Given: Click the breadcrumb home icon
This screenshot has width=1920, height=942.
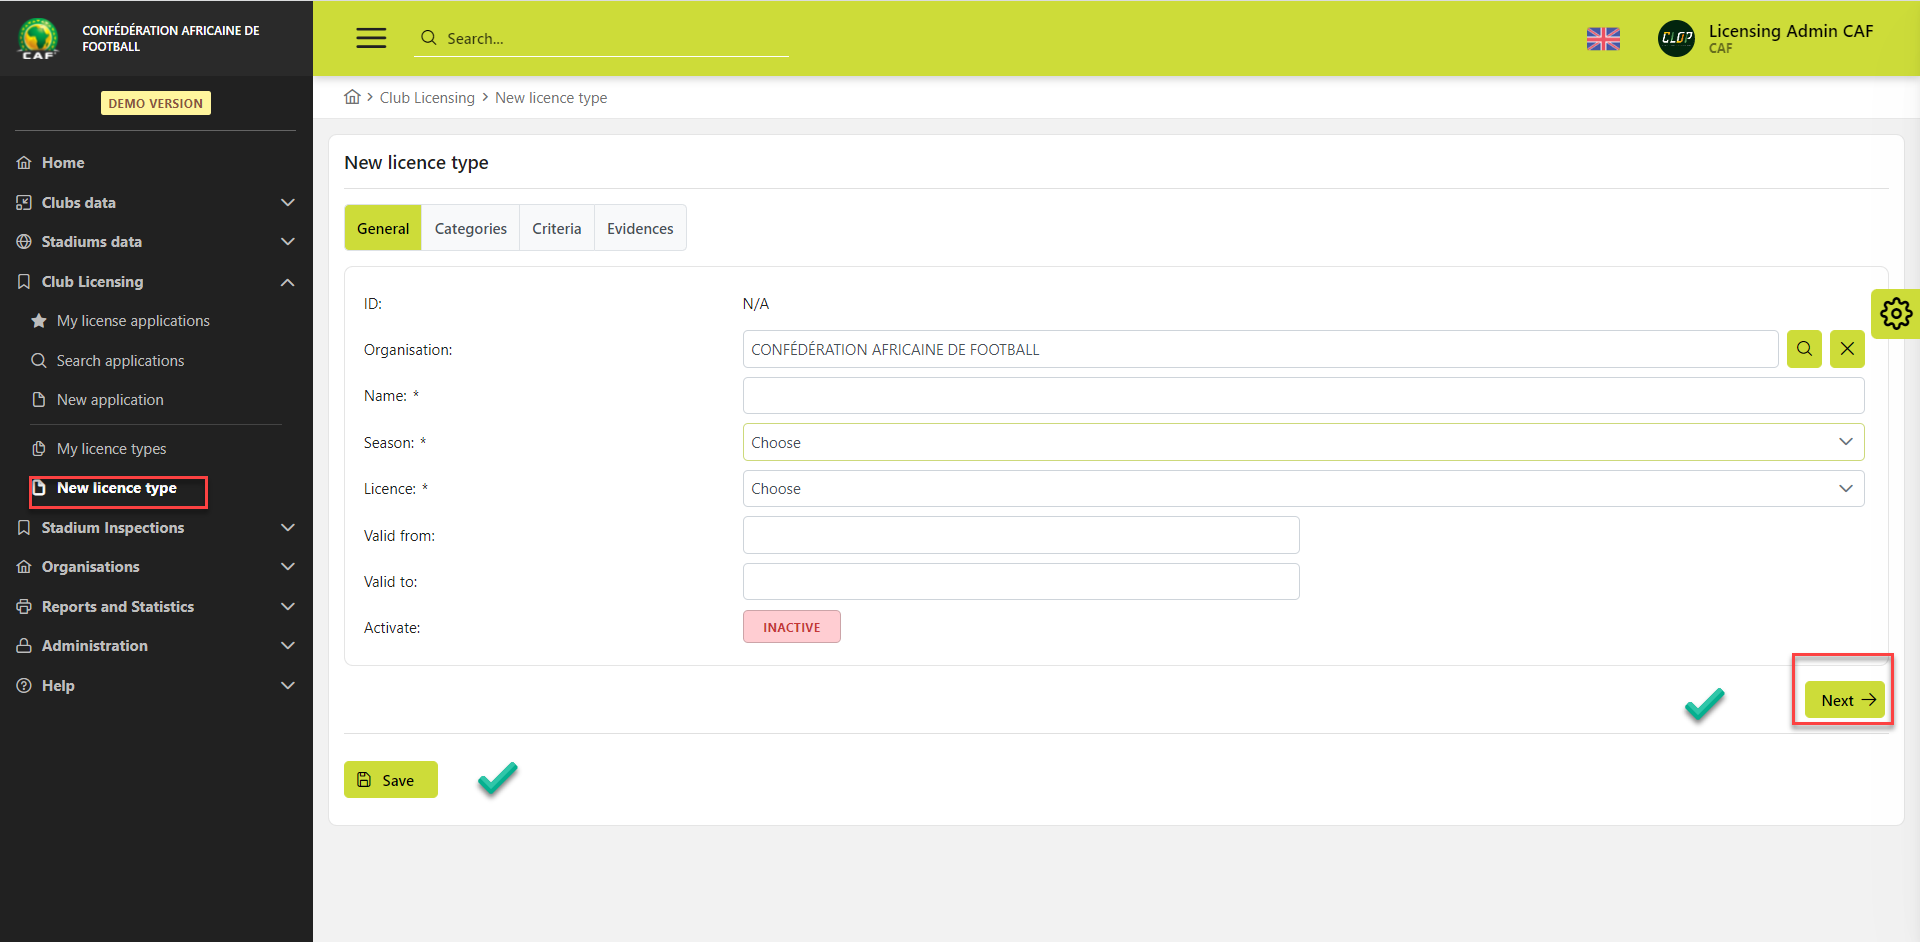Looking at the screenshot, I should [x=352, y=97].
